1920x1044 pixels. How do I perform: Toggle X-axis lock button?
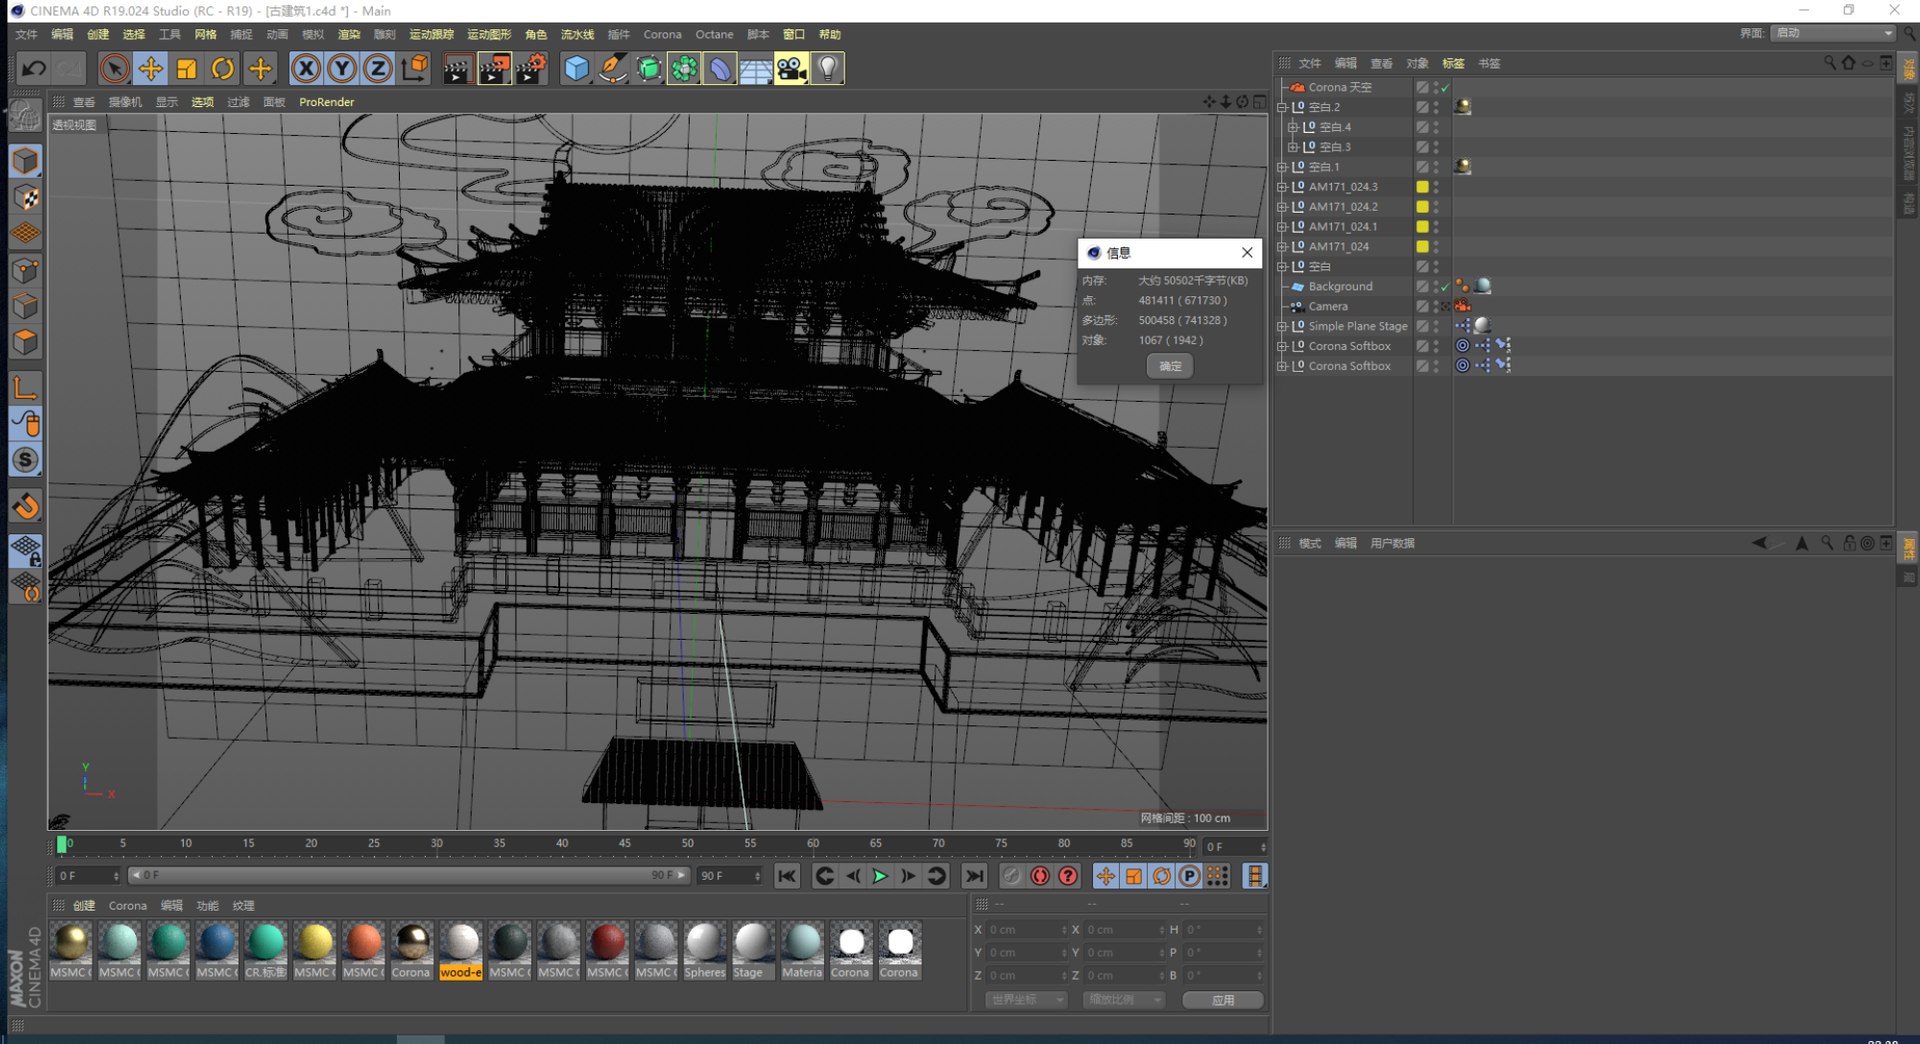[x=306, y=69]
